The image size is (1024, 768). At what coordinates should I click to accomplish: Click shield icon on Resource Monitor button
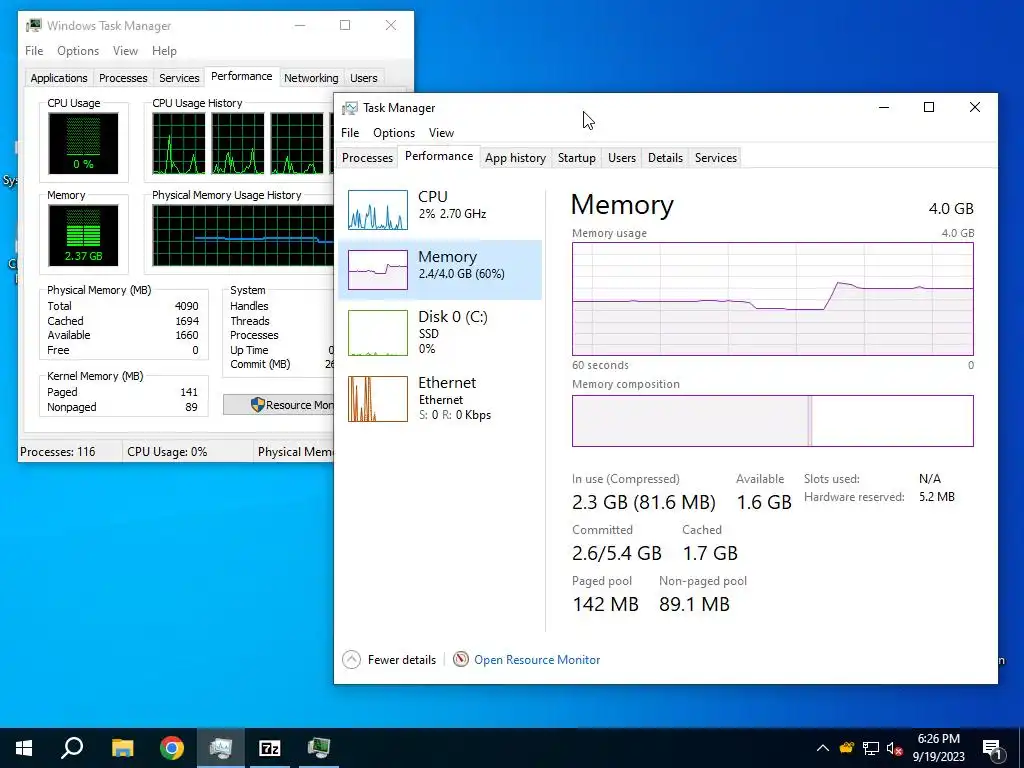pos(257,405)
